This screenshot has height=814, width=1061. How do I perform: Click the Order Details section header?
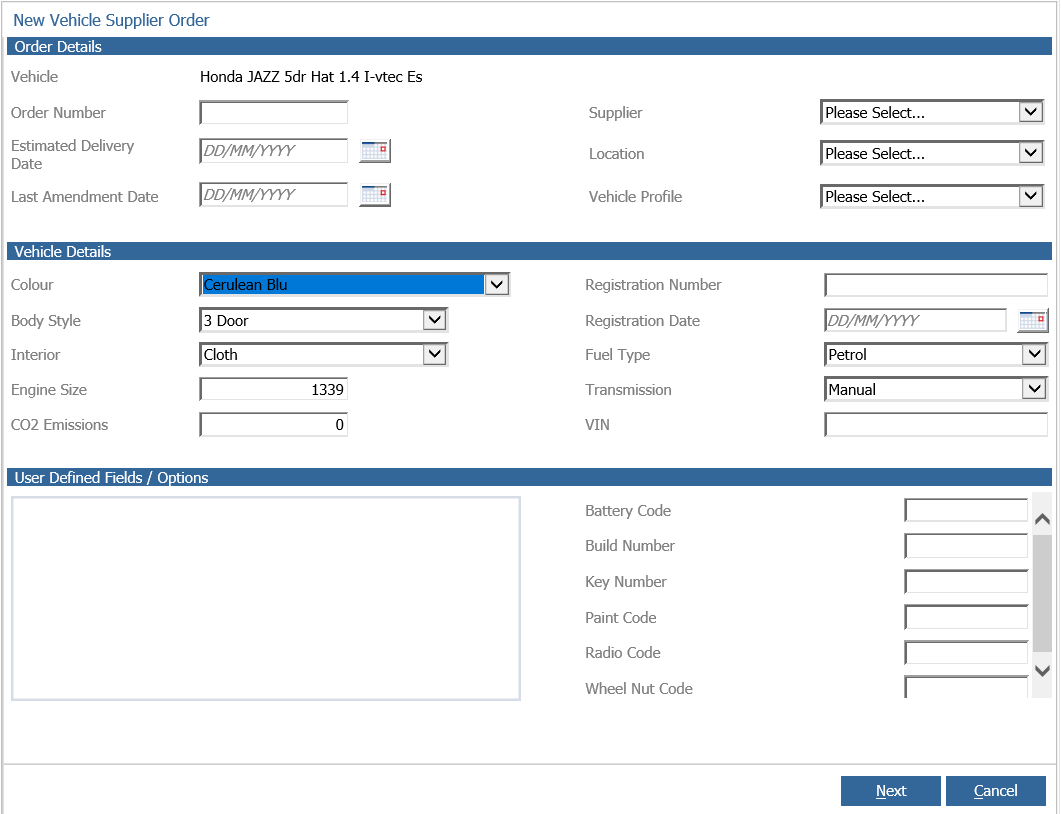529,47
